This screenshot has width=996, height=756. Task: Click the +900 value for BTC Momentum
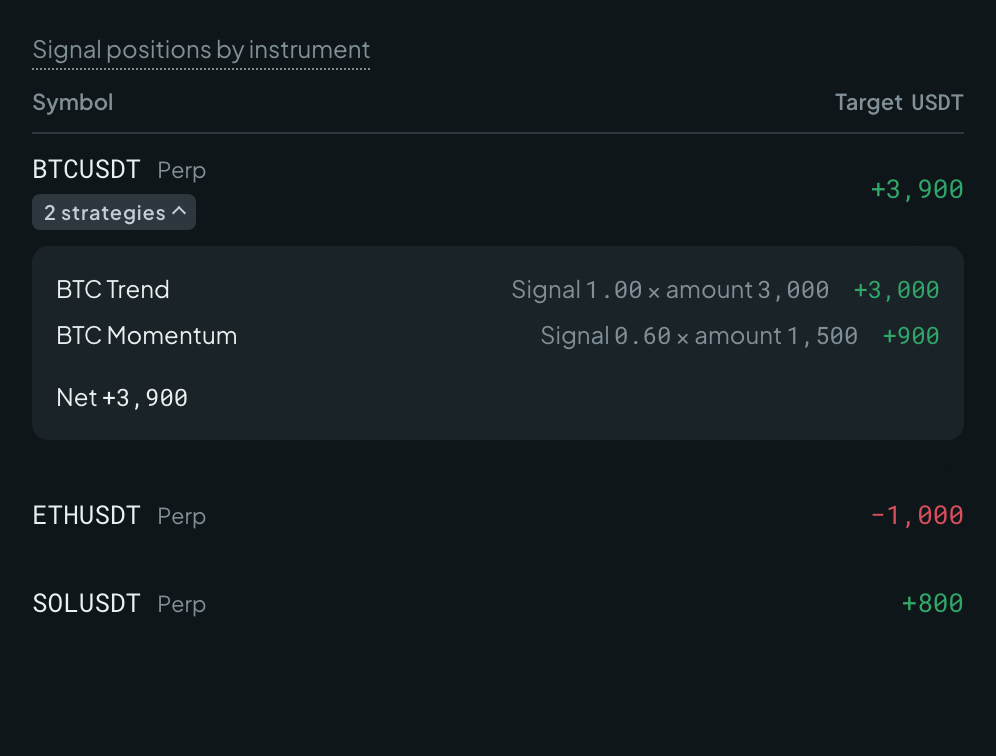pos(911,335)
